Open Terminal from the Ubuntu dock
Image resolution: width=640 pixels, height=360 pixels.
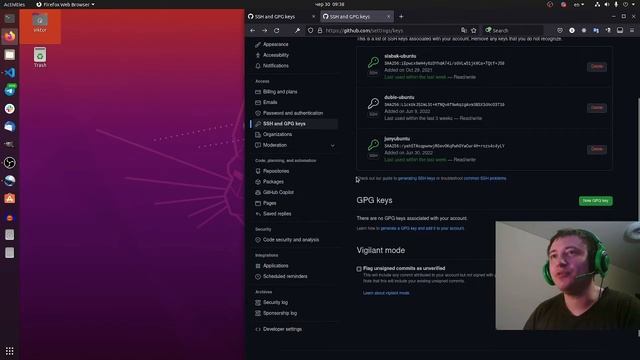click(9, 18)
